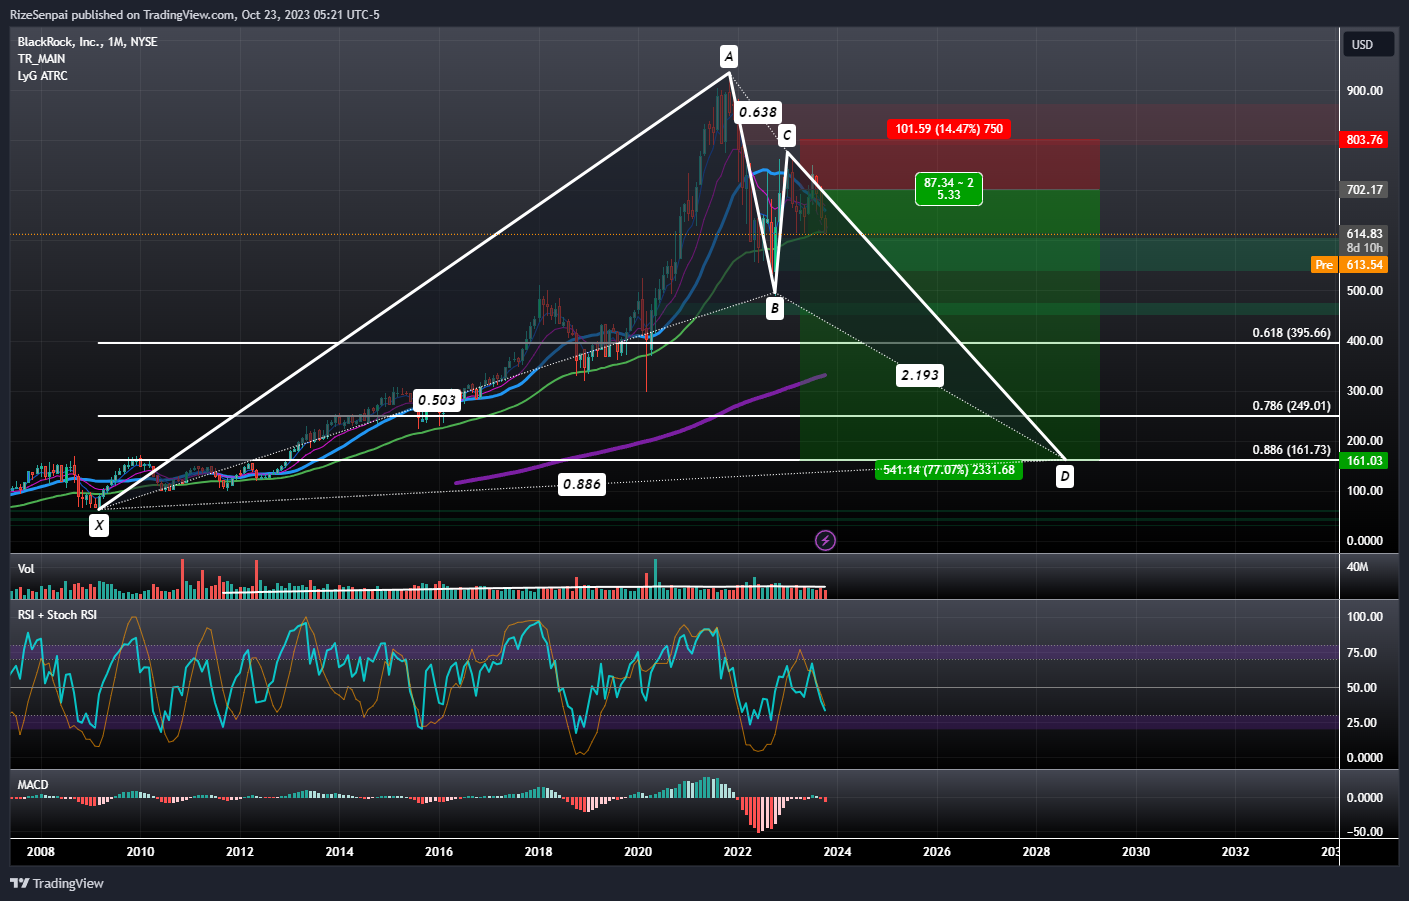Select the red stop label 101.59 (14.47%) 750

click(949, 129)
